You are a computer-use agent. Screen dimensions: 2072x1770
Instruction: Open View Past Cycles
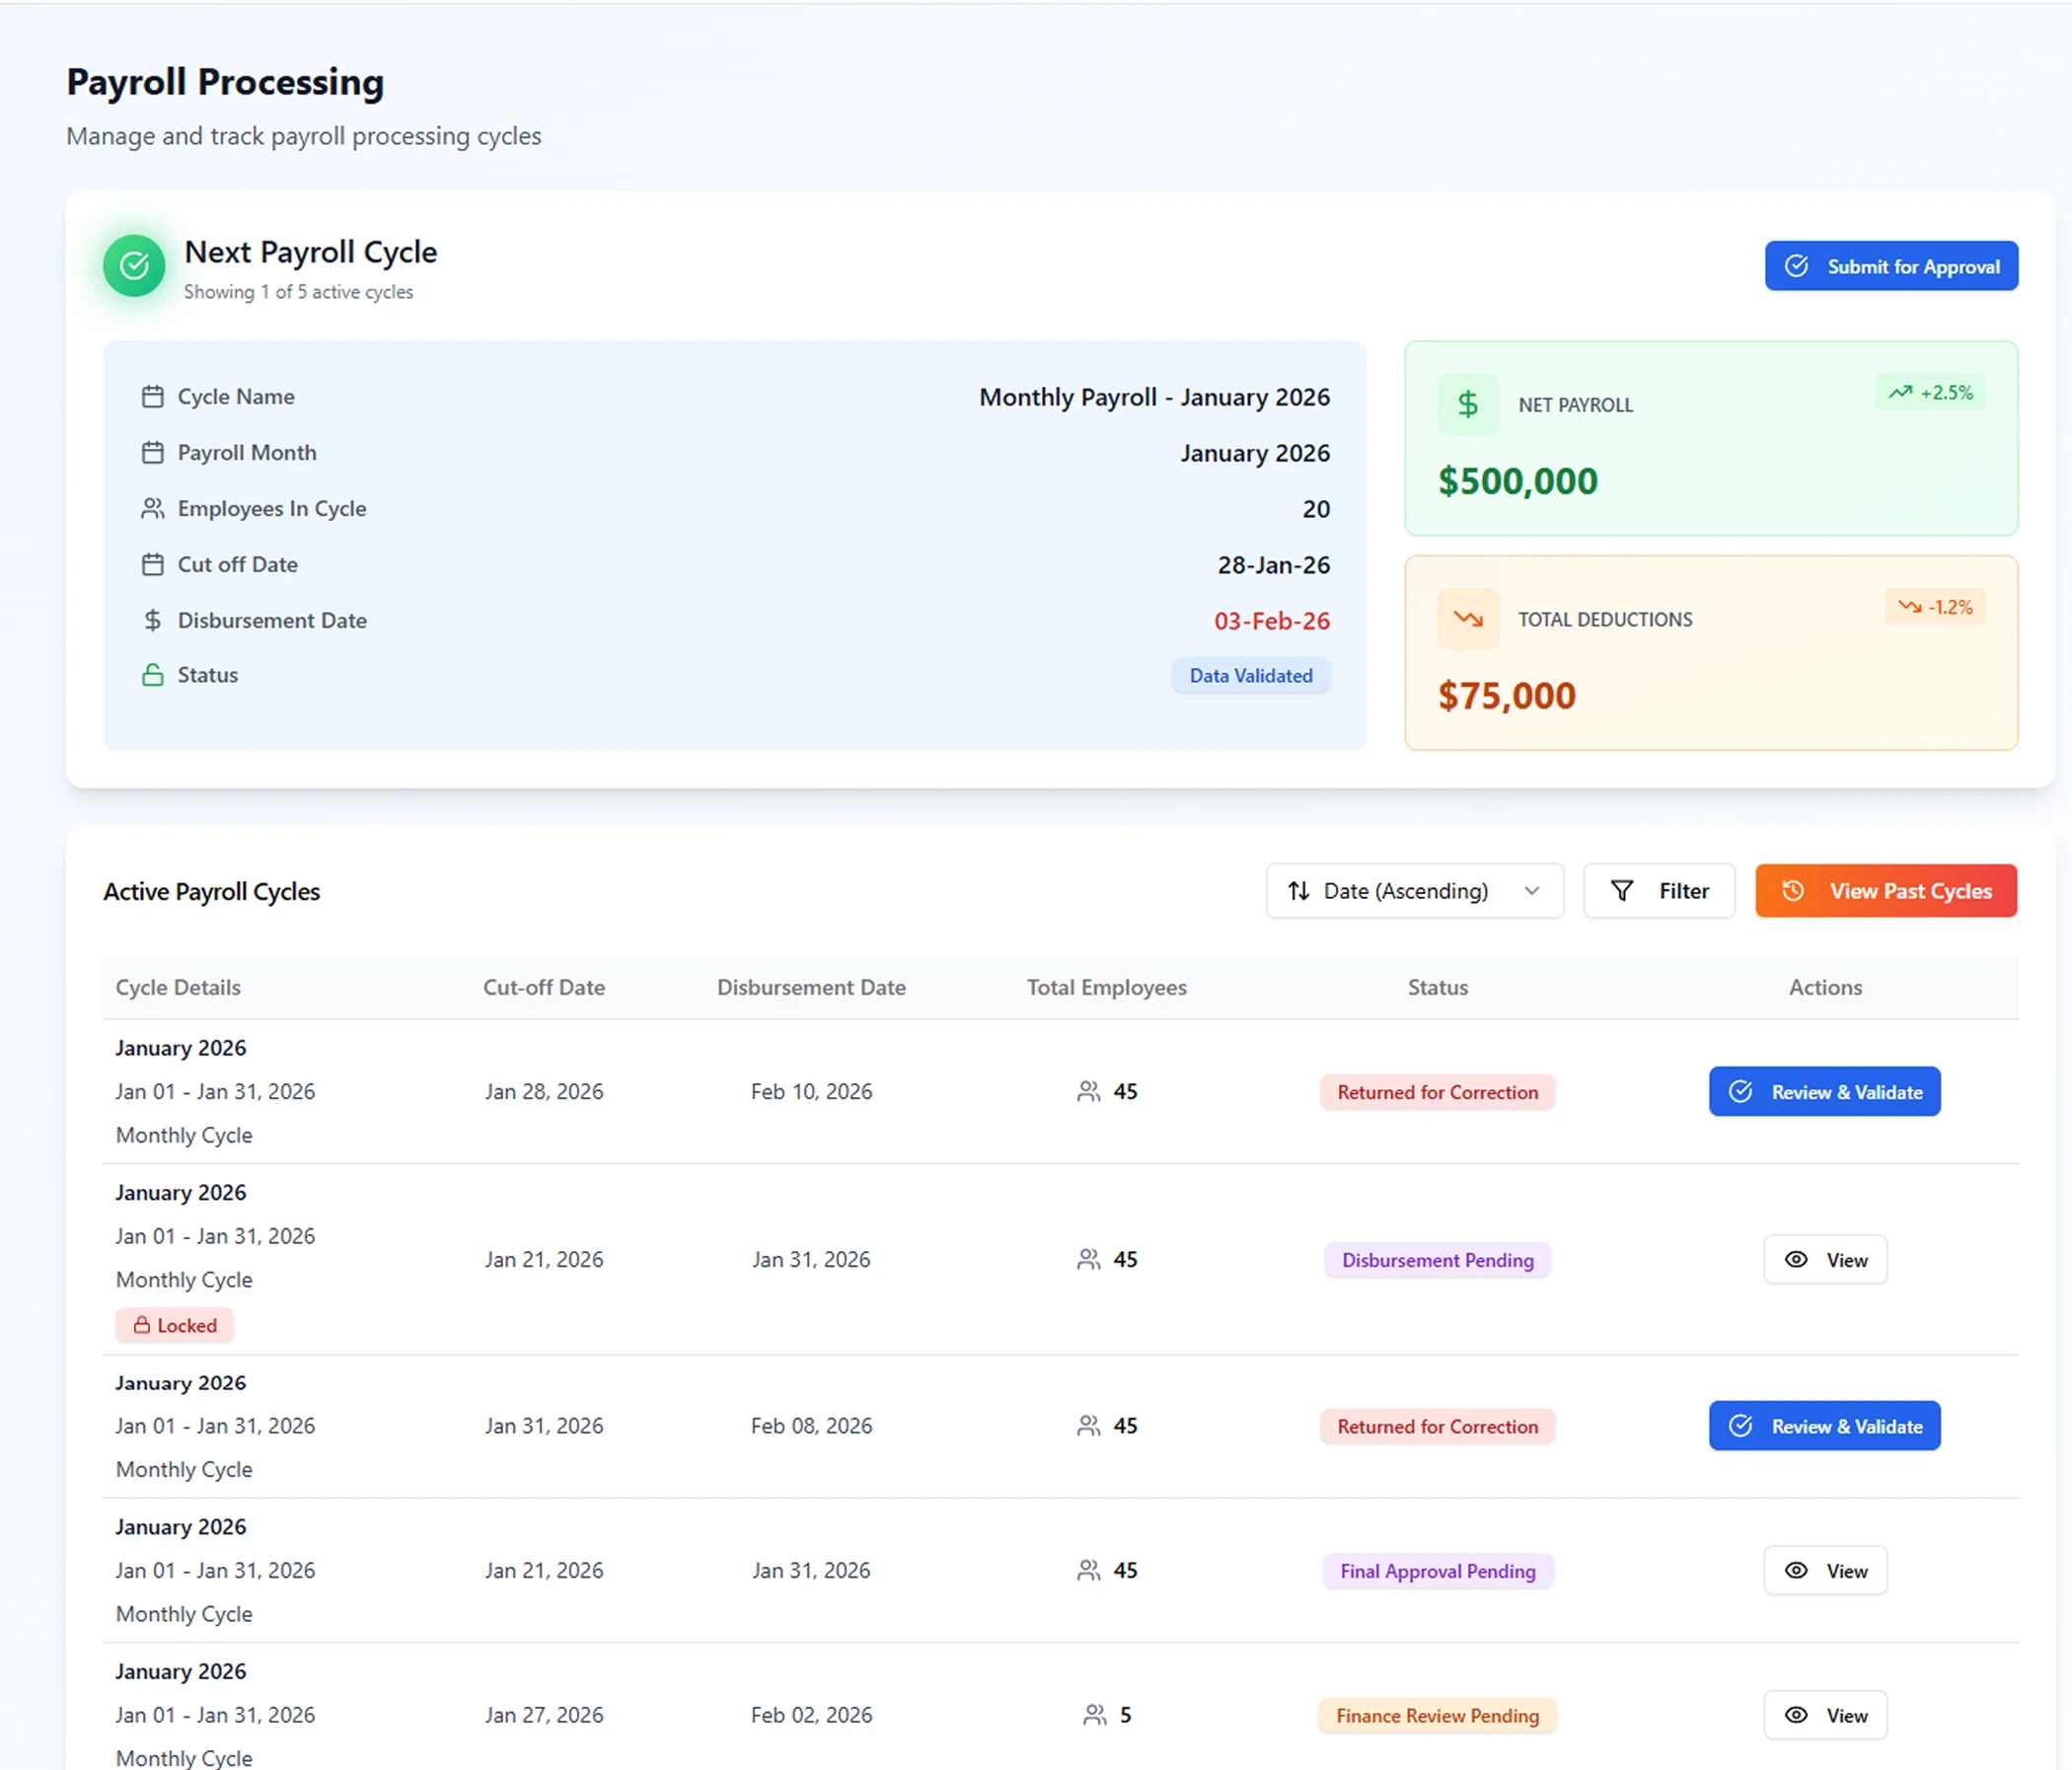(1886, 891)
